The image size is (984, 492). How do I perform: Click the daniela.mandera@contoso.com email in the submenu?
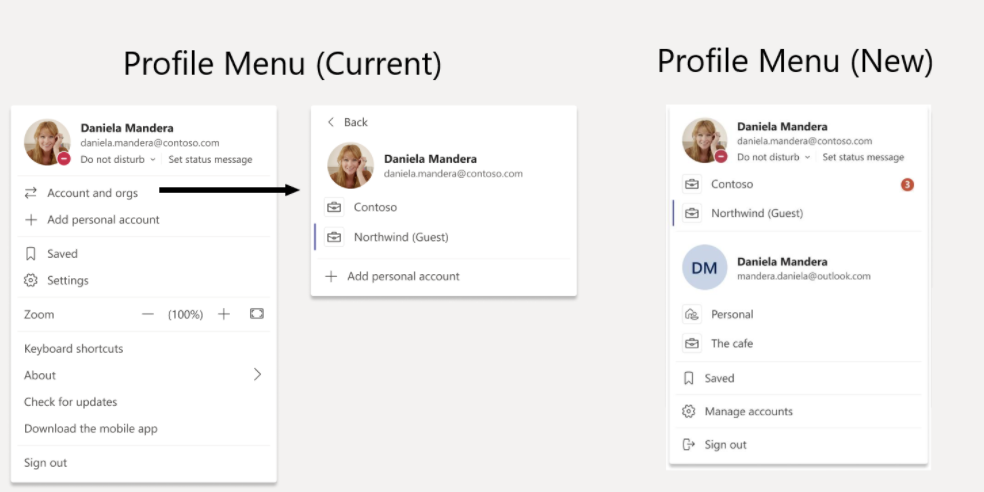(453, 174)
